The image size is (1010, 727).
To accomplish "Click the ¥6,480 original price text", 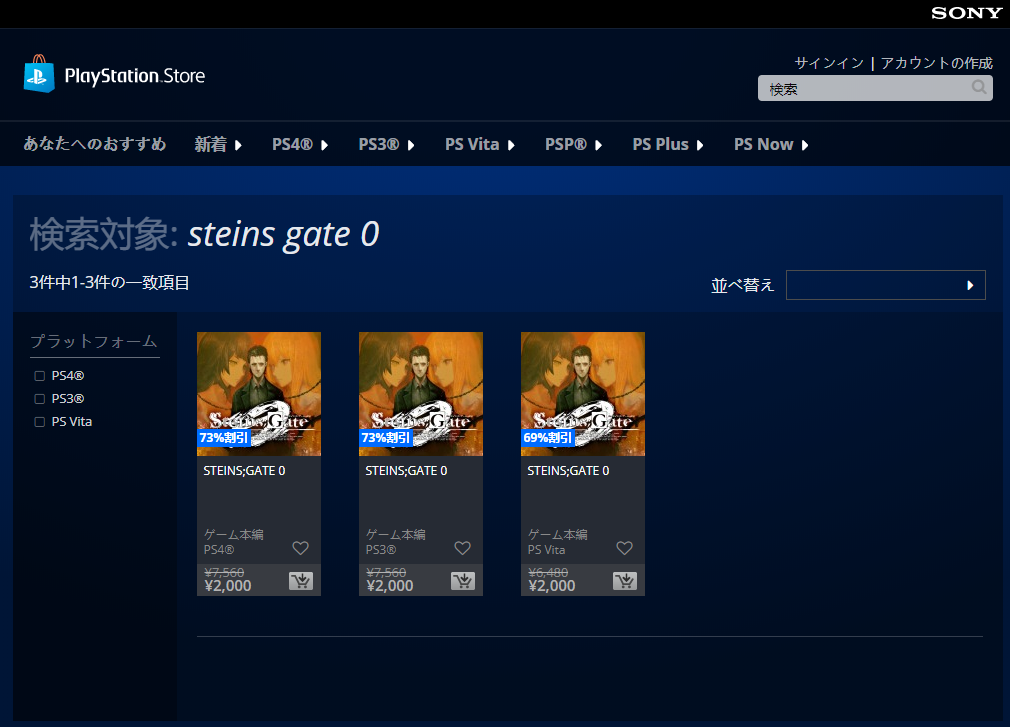I will point(548,572).
